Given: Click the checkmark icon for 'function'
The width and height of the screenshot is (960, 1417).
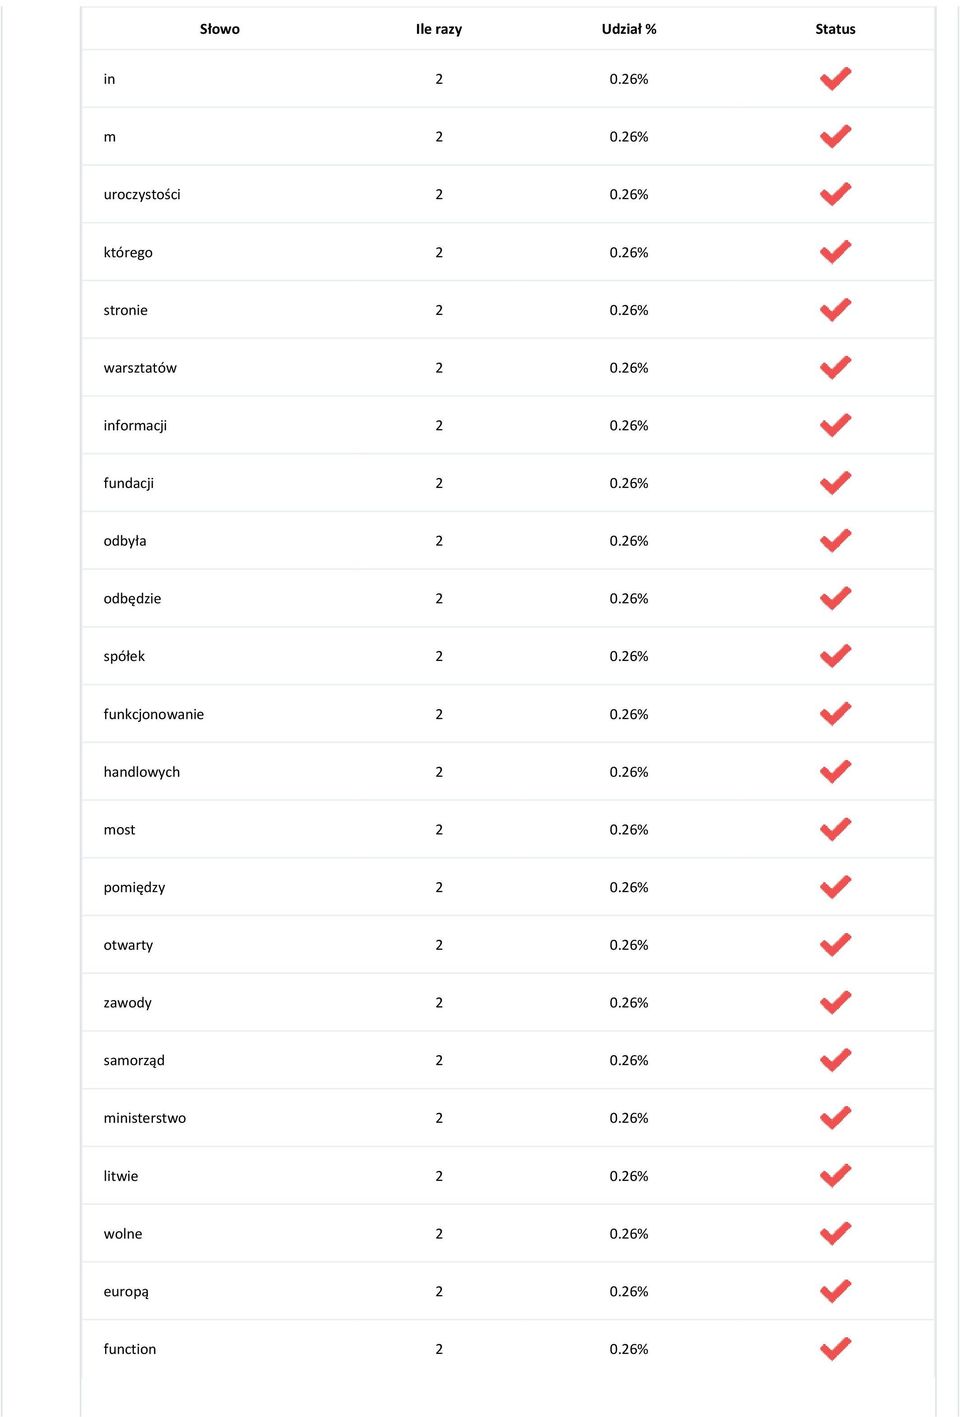Looking at the screenshot, I should point(835,1349).
